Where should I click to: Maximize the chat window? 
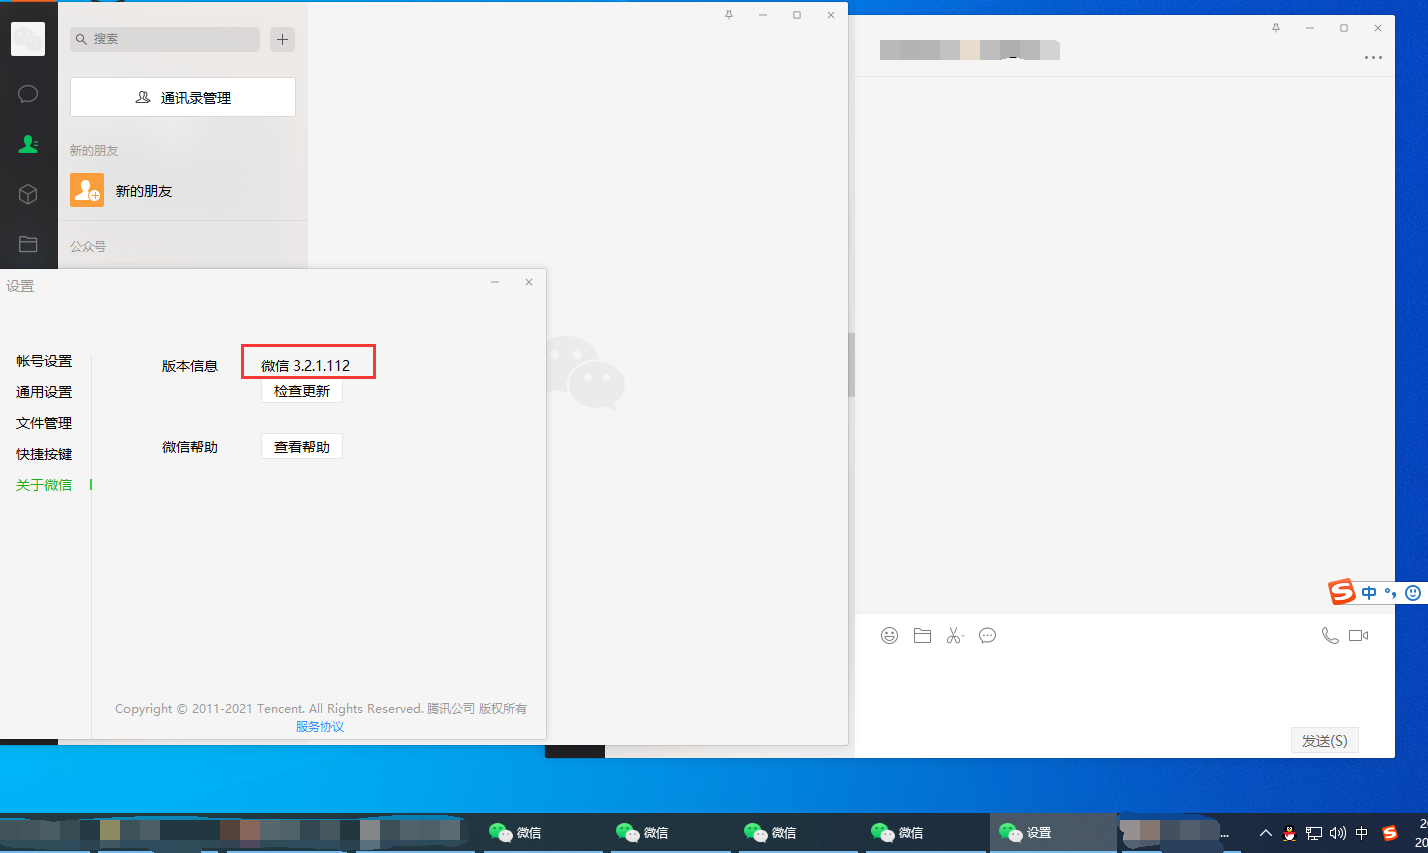[x=1344, y=28]
